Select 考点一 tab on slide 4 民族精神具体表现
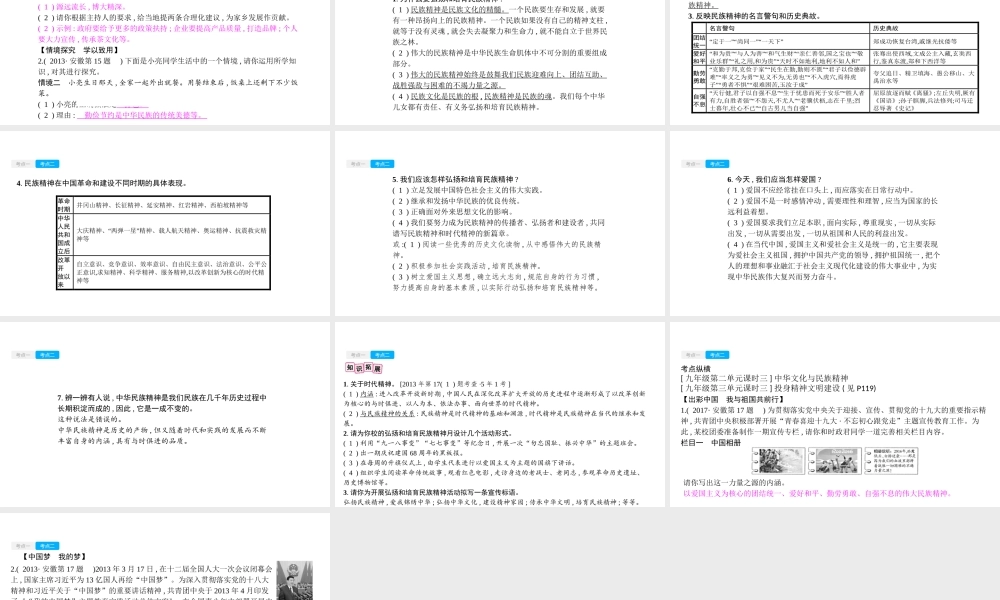The width and height of the screenshot is (1000, 600). pyautogui.click(x=22, y=164)
